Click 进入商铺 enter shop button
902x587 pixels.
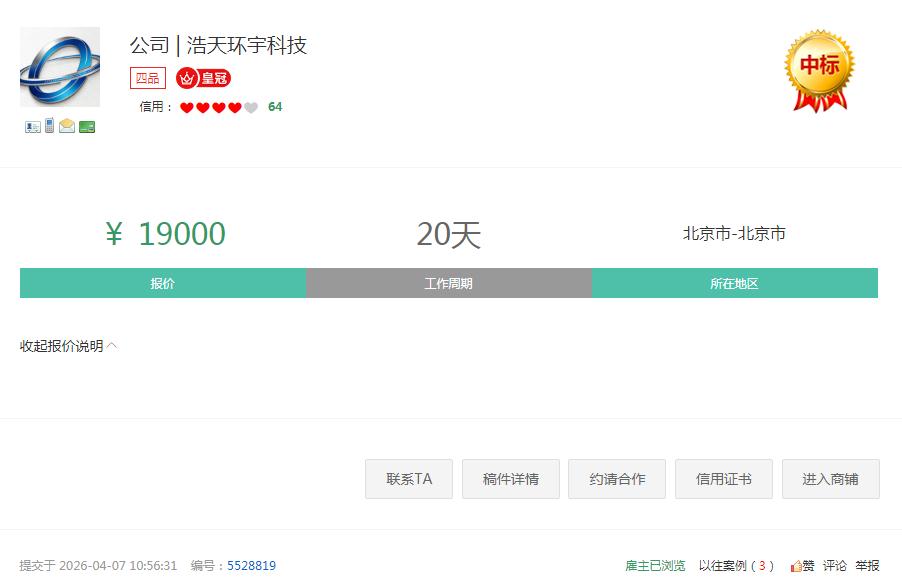[831, 479]
